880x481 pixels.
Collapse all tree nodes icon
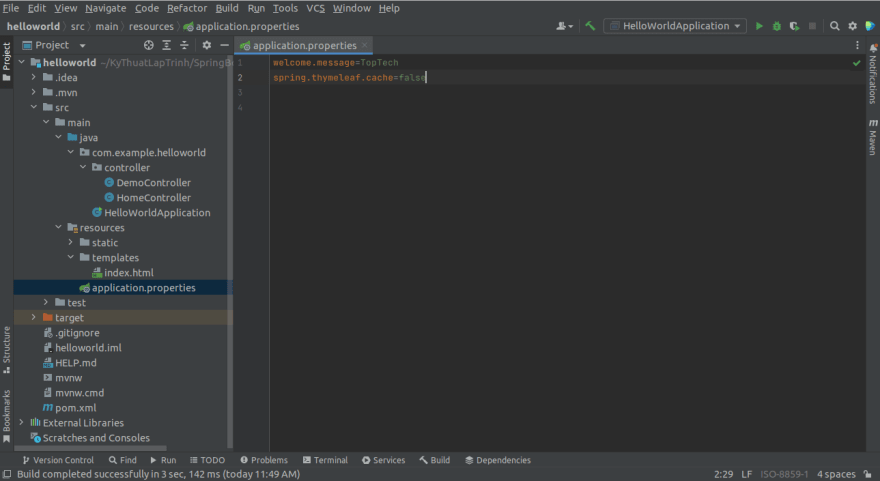point(184,45)
